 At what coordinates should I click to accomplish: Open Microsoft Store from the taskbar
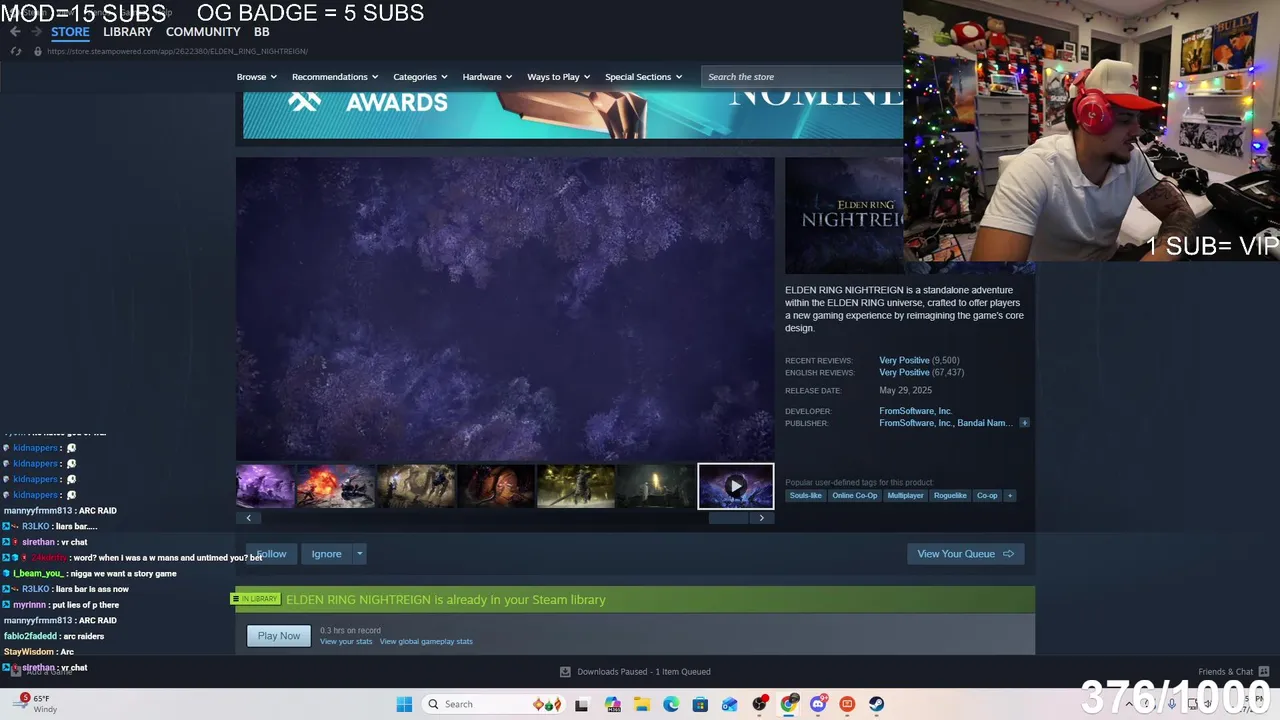coord(700,704)
